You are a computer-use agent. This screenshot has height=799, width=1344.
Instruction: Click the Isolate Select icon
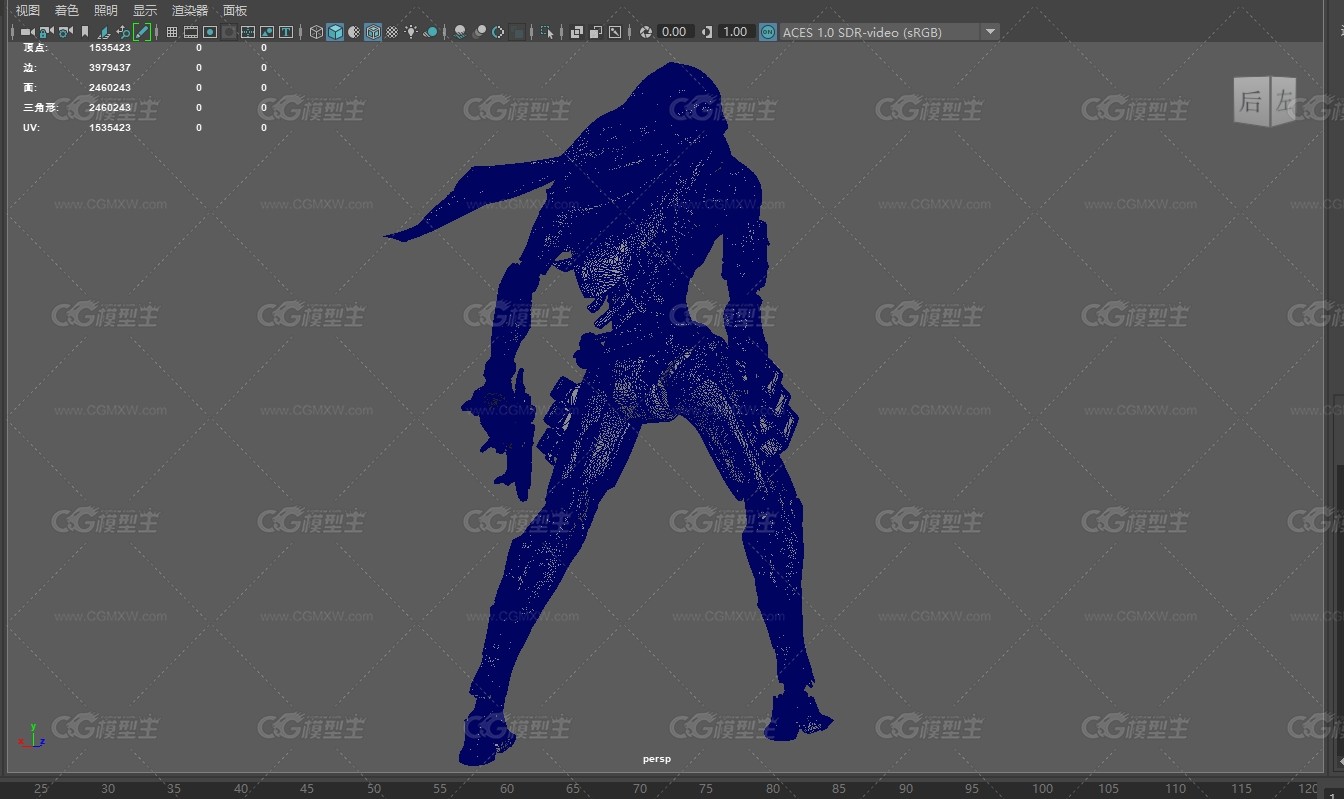546,32
